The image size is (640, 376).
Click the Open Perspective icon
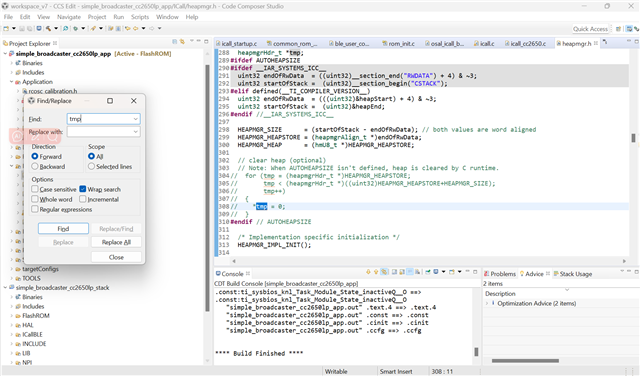(x=618, y=29)
